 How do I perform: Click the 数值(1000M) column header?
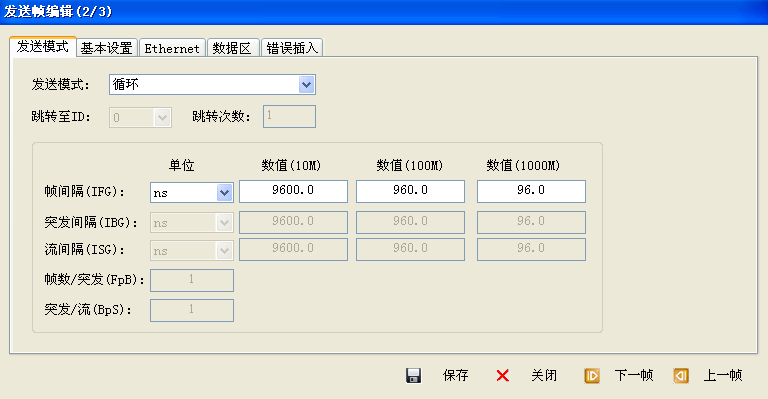(523, 165)
